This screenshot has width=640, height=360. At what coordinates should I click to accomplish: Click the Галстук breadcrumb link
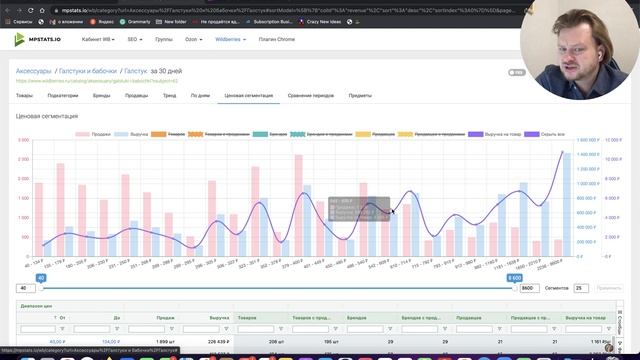[136, 71]
